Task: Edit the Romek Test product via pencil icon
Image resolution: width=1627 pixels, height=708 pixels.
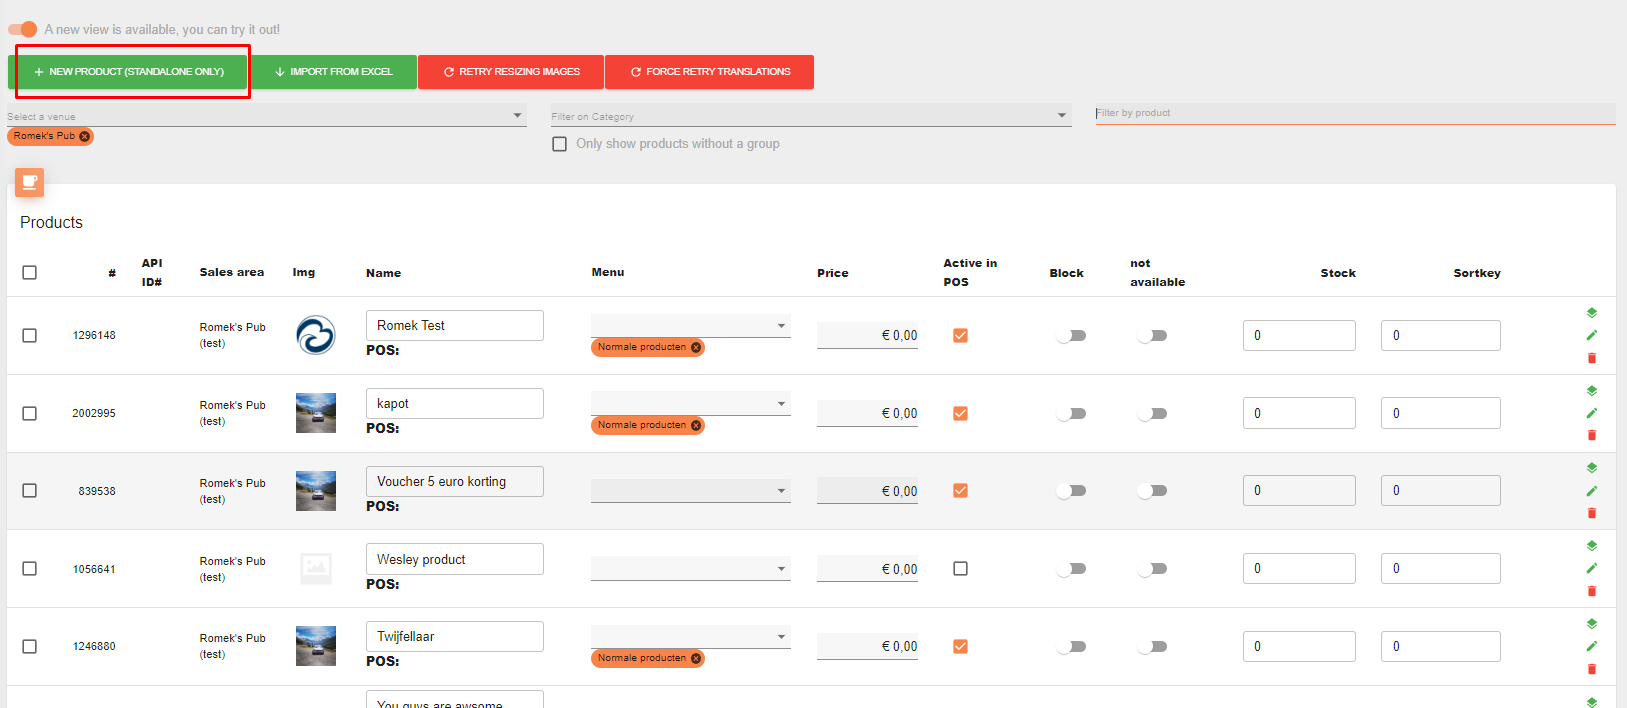Action: (1591, 335)
